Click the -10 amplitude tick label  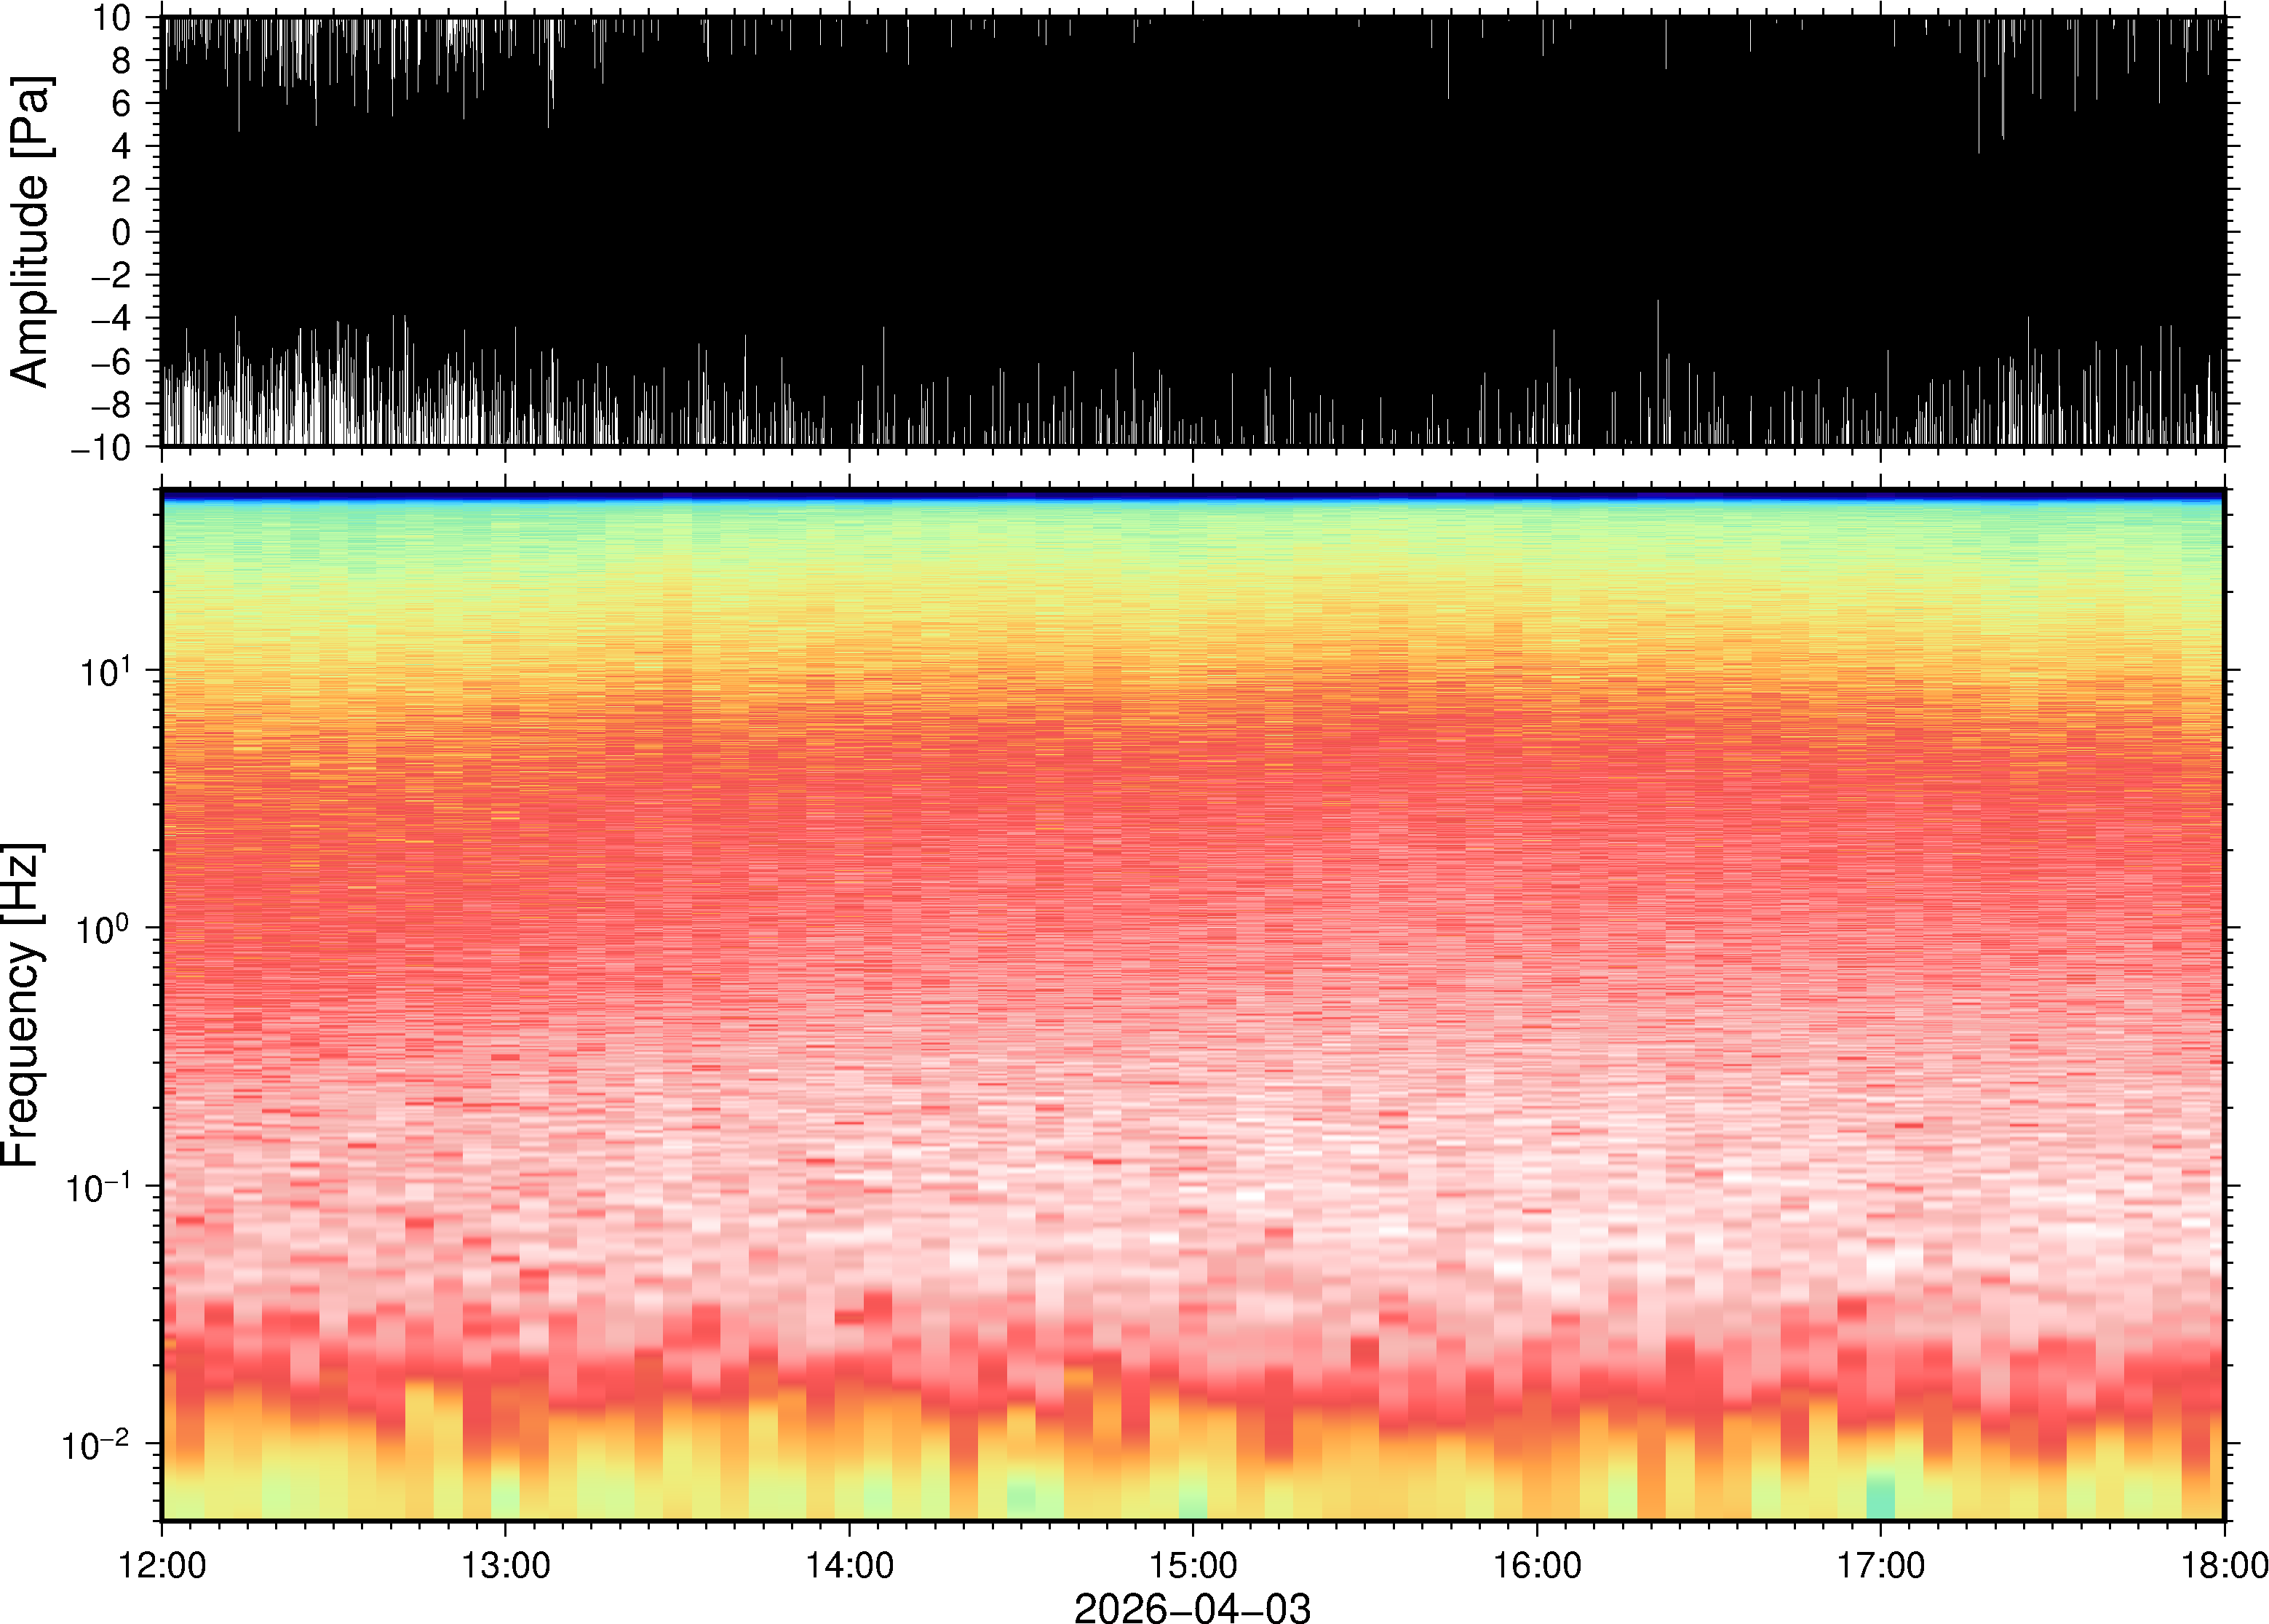click(101, 447)
